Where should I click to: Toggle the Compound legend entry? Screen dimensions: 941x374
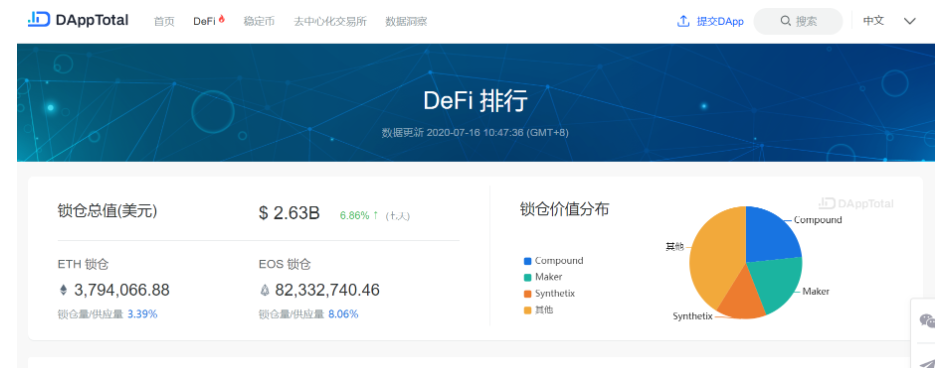tap(553, 261)
